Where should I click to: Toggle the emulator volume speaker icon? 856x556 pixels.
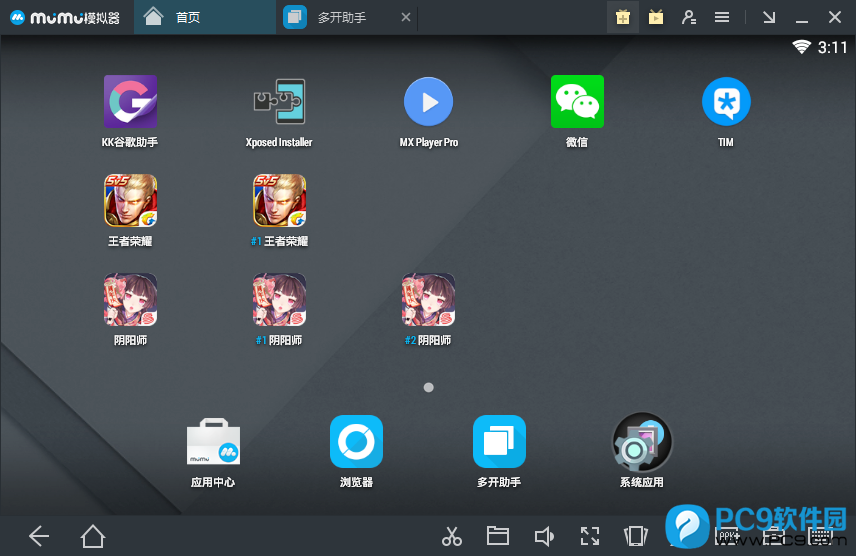point(544,536)
